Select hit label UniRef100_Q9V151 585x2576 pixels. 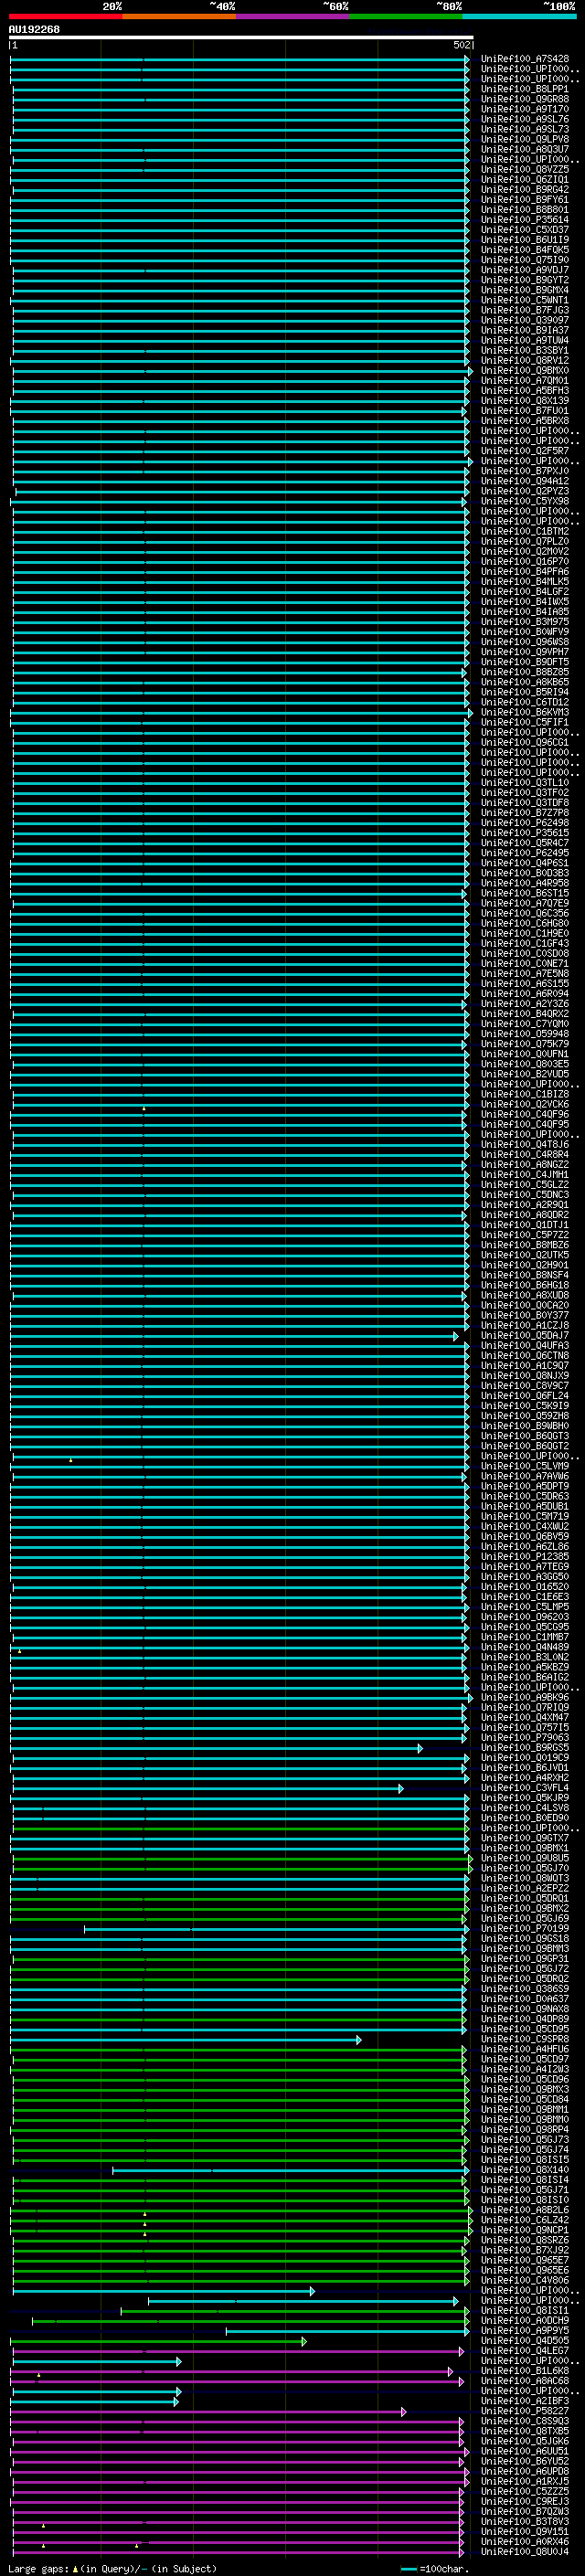pyautogui.click(x=525, y=2531)
